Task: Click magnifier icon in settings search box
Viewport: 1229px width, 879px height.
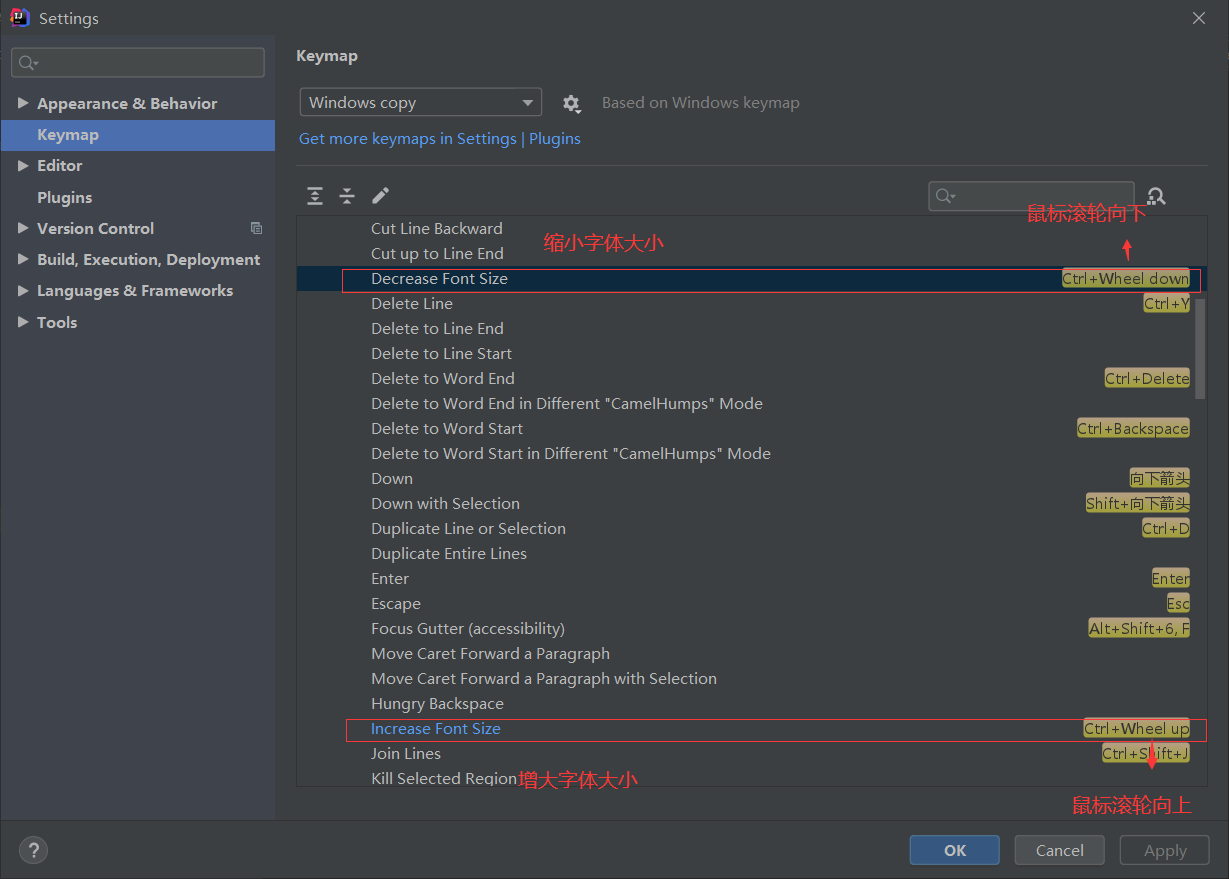Action: coord(28,63)
